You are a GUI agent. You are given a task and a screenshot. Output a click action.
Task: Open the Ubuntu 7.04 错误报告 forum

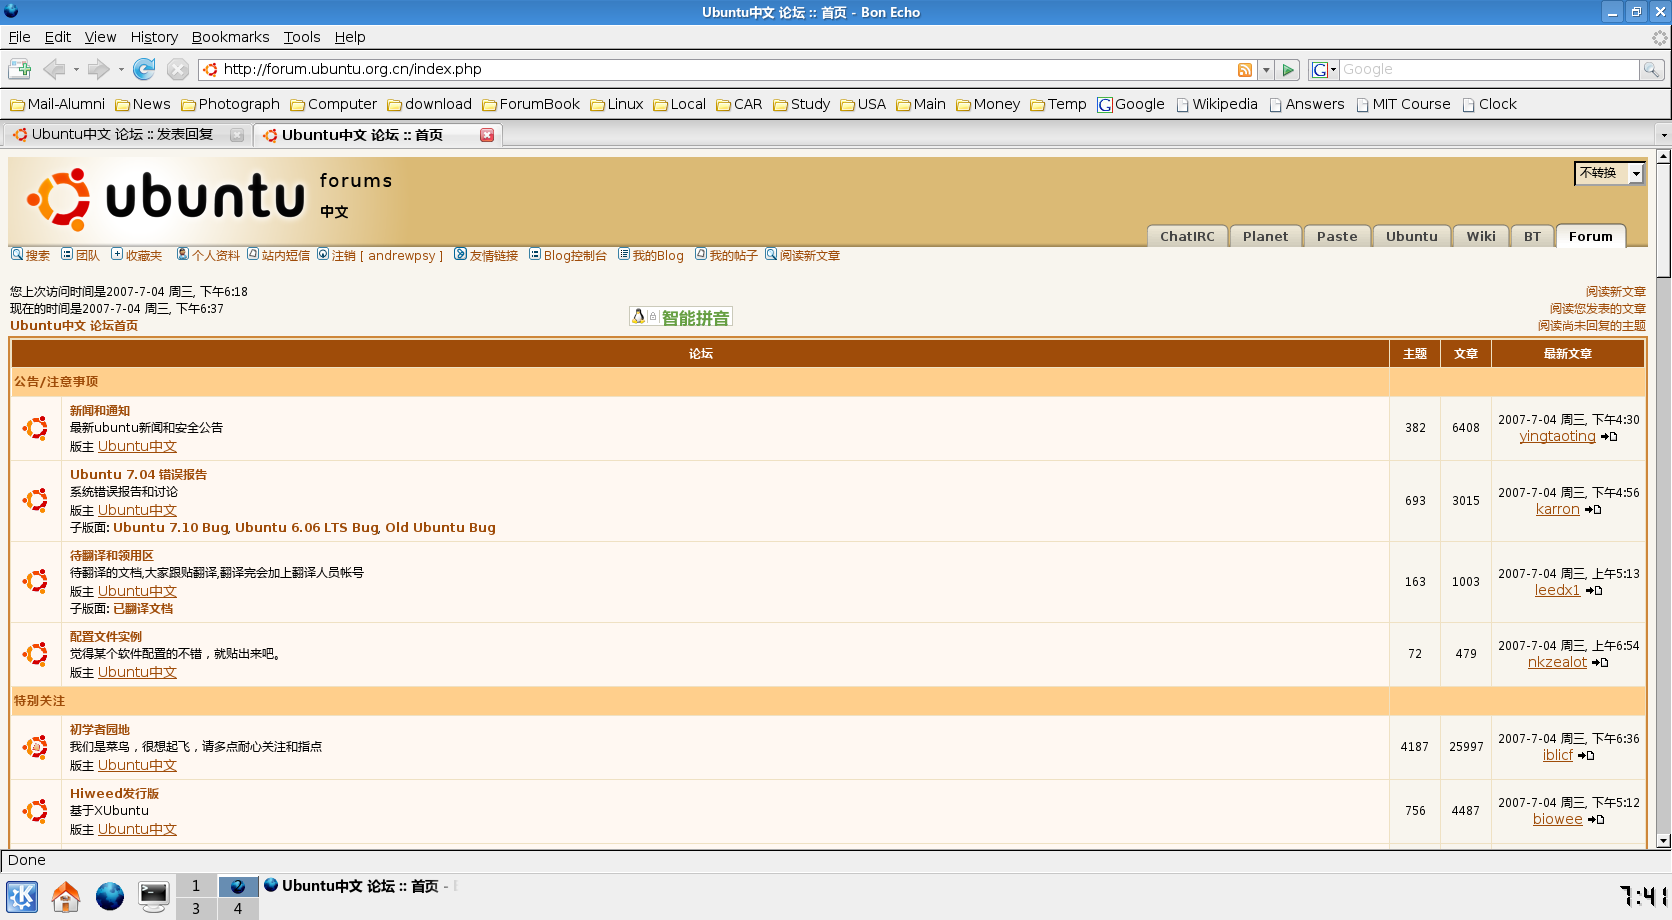tap(138, 475)
